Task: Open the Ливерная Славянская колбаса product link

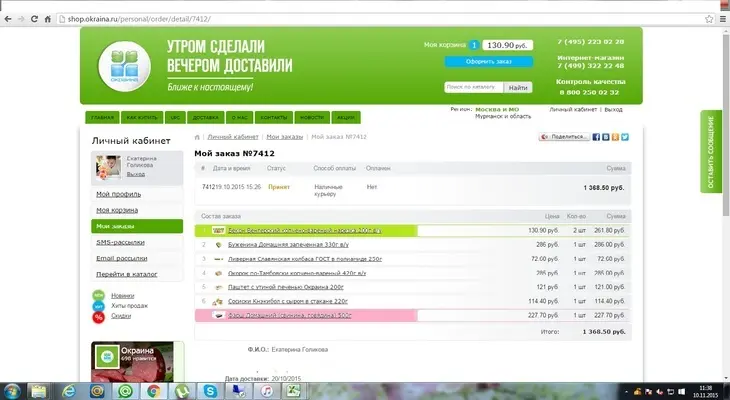Action: pos(304,259)
